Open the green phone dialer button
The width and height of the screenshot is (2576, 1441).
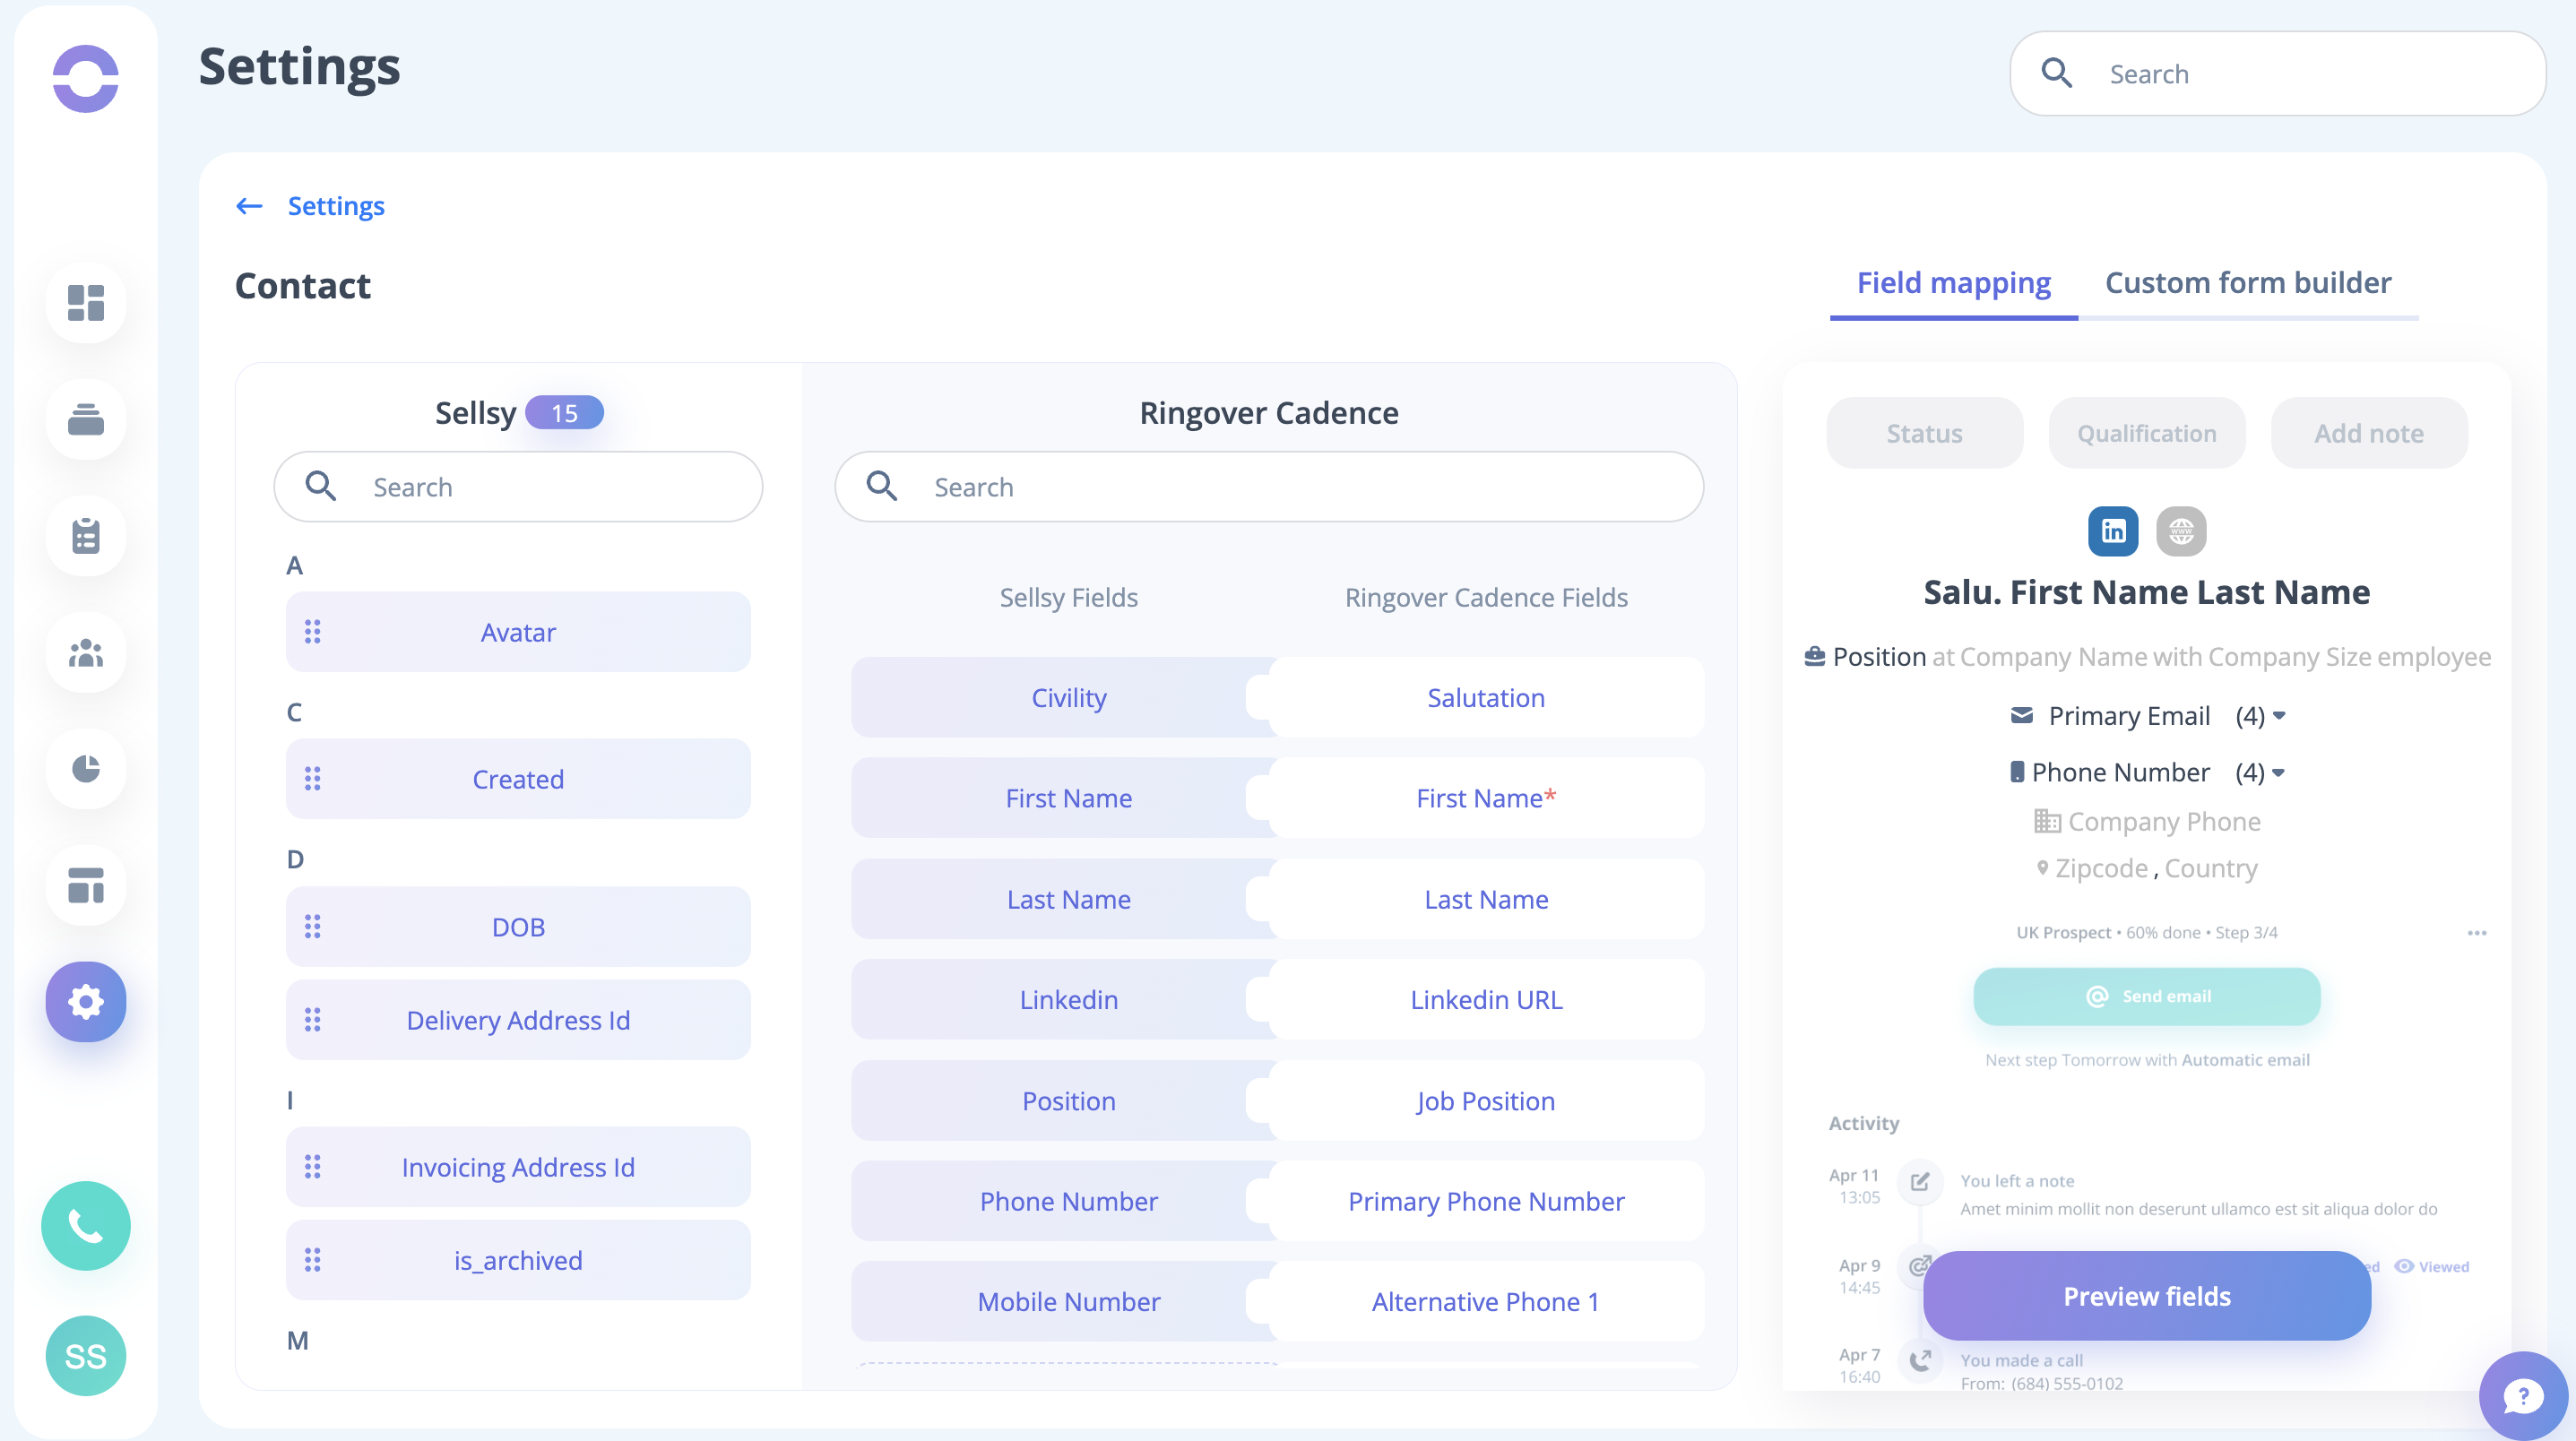(x=86, y=1225)
